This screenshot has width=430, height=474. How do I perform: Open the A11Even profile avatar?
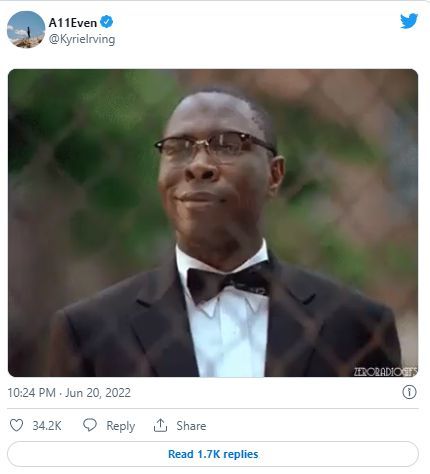tap(26, 29)
